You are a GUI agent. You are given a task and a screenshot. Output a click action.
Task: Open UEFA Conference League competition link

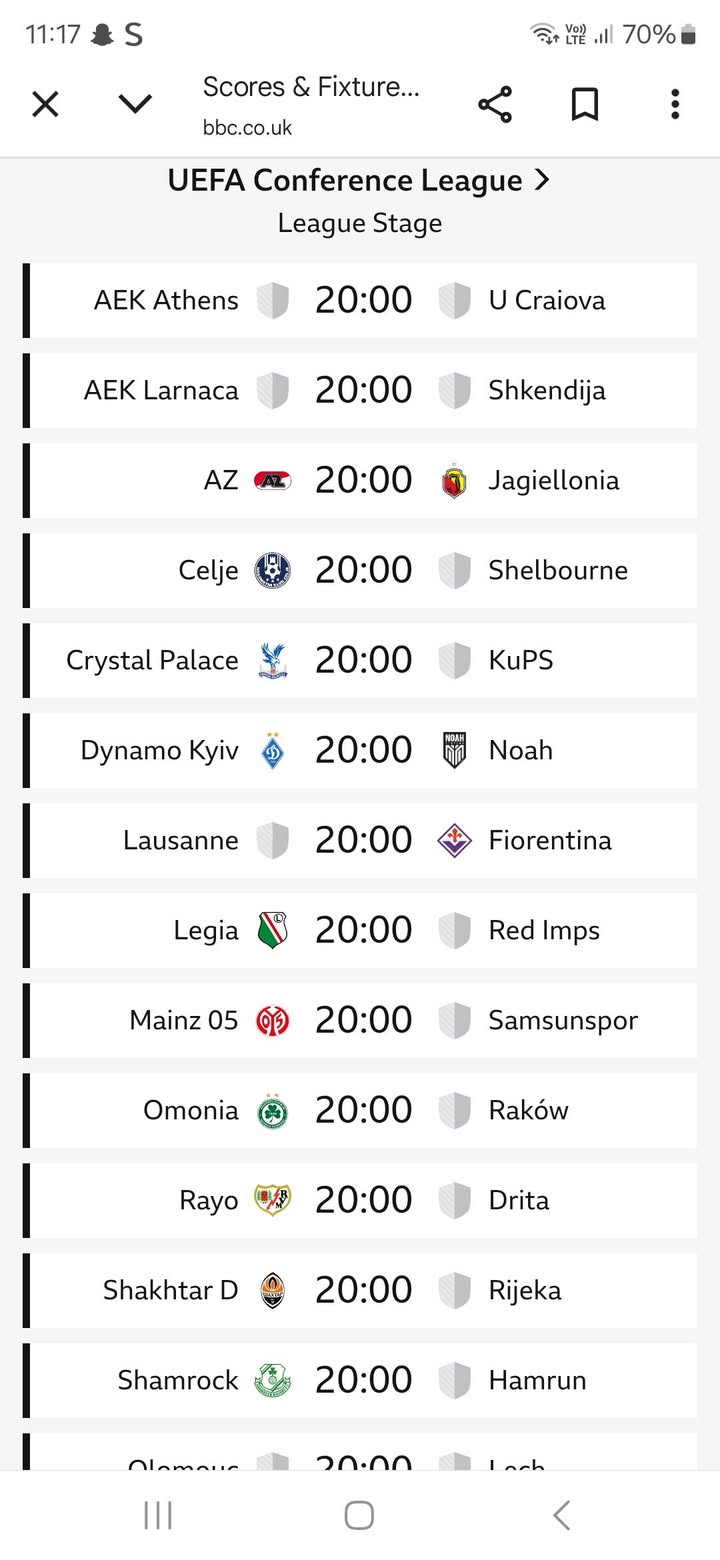[359, 181]
